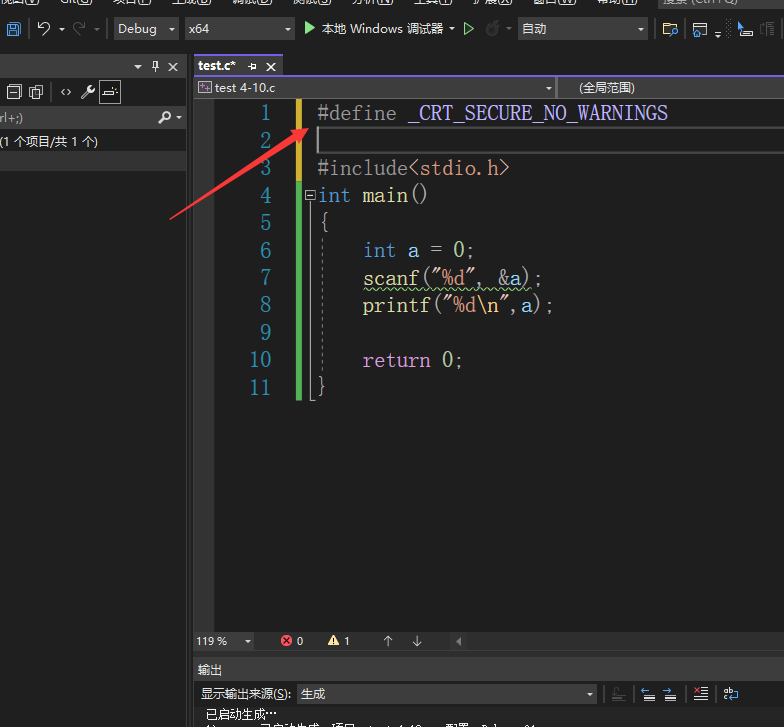Screen dimensions: 784x727
Task: Open the x64 platform dropdown
Action: pos(239,29)
